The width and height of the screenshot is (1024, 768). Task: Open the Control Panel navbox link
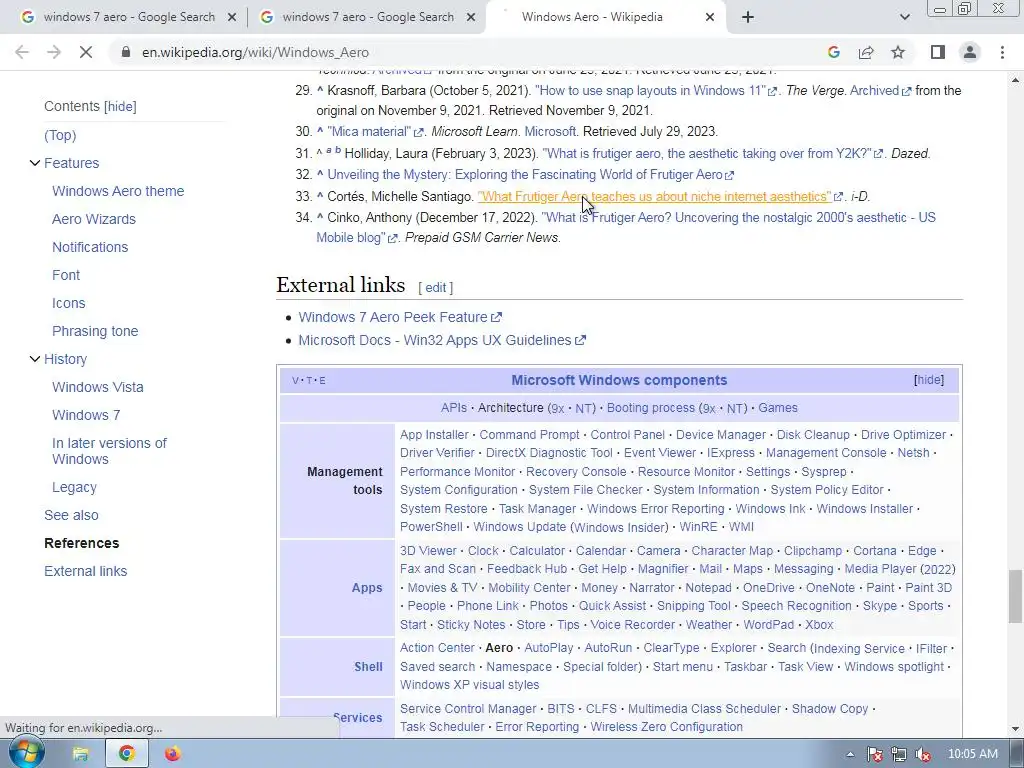click(x=628, y=435)
